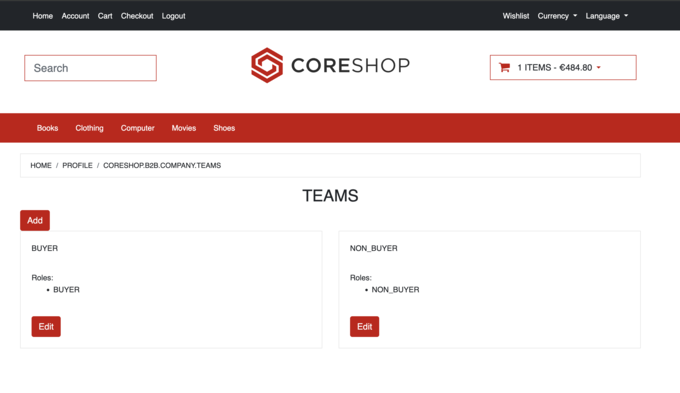The image size is (680, 393).
Task: Open the Account page
Action: tap(75, 16)
